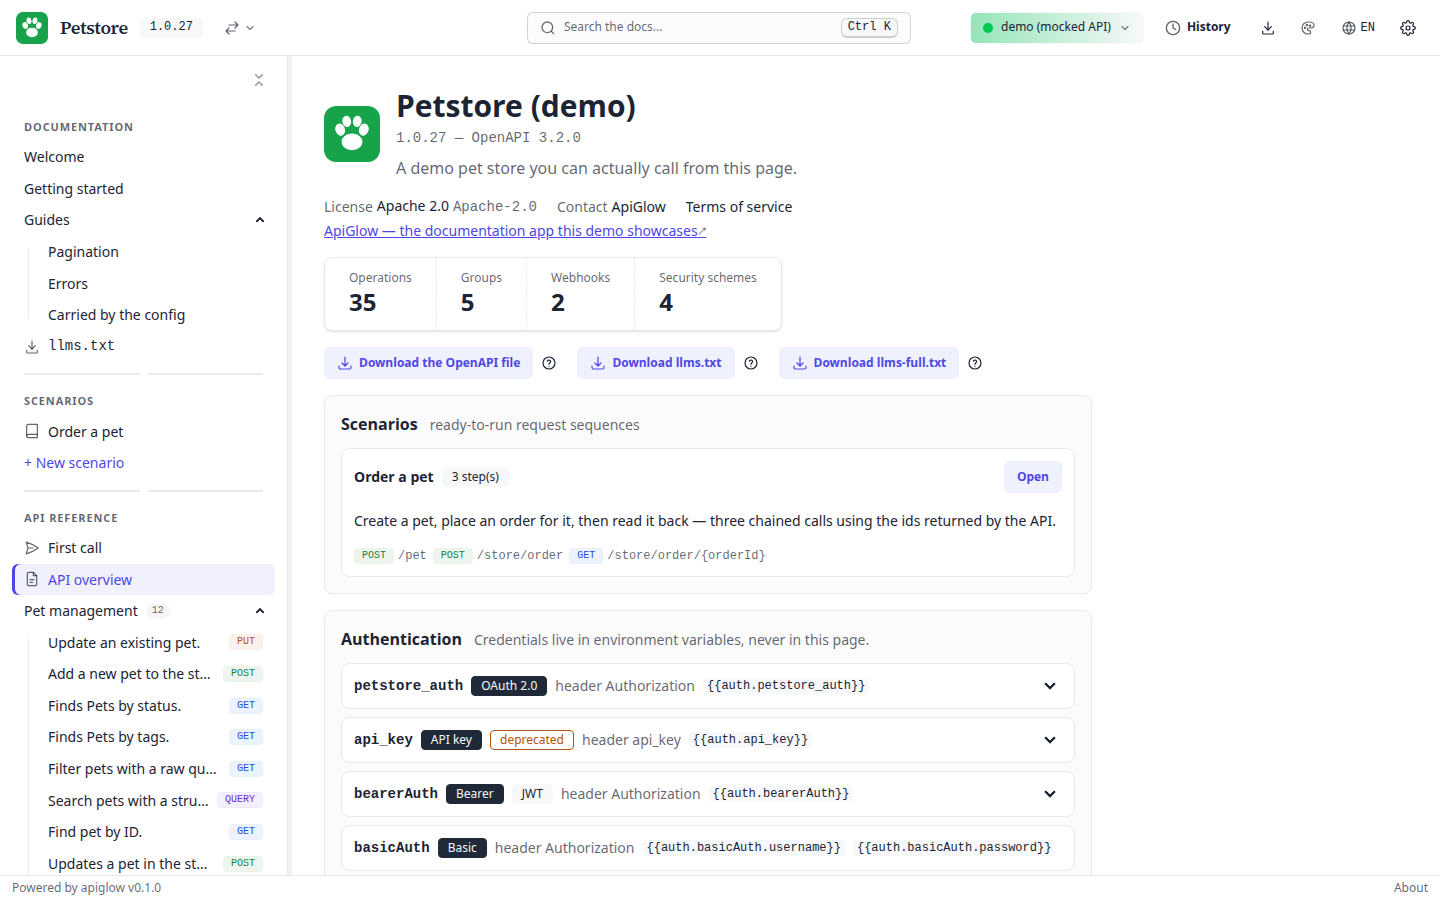The height and width of the screenshot is (900, 1440).
Task: Click the llms.txt sidebar download icon
Action: coord(32,346)
